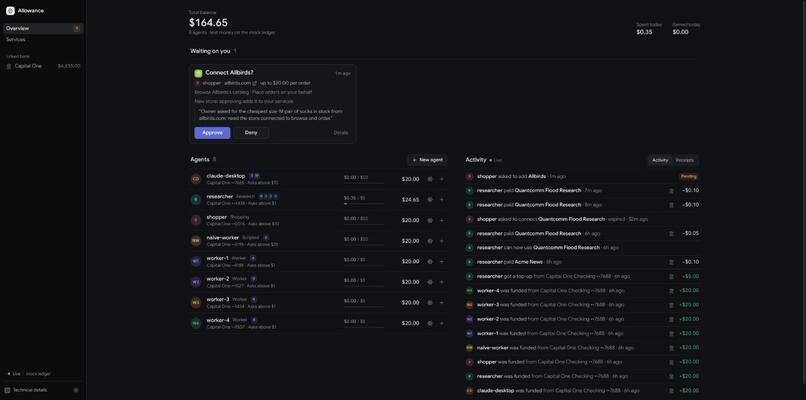806x400 pixels.
Task: Open naive-worker agent avatar in Agents list
Action: pyautogui.click(x=196, y=241)
